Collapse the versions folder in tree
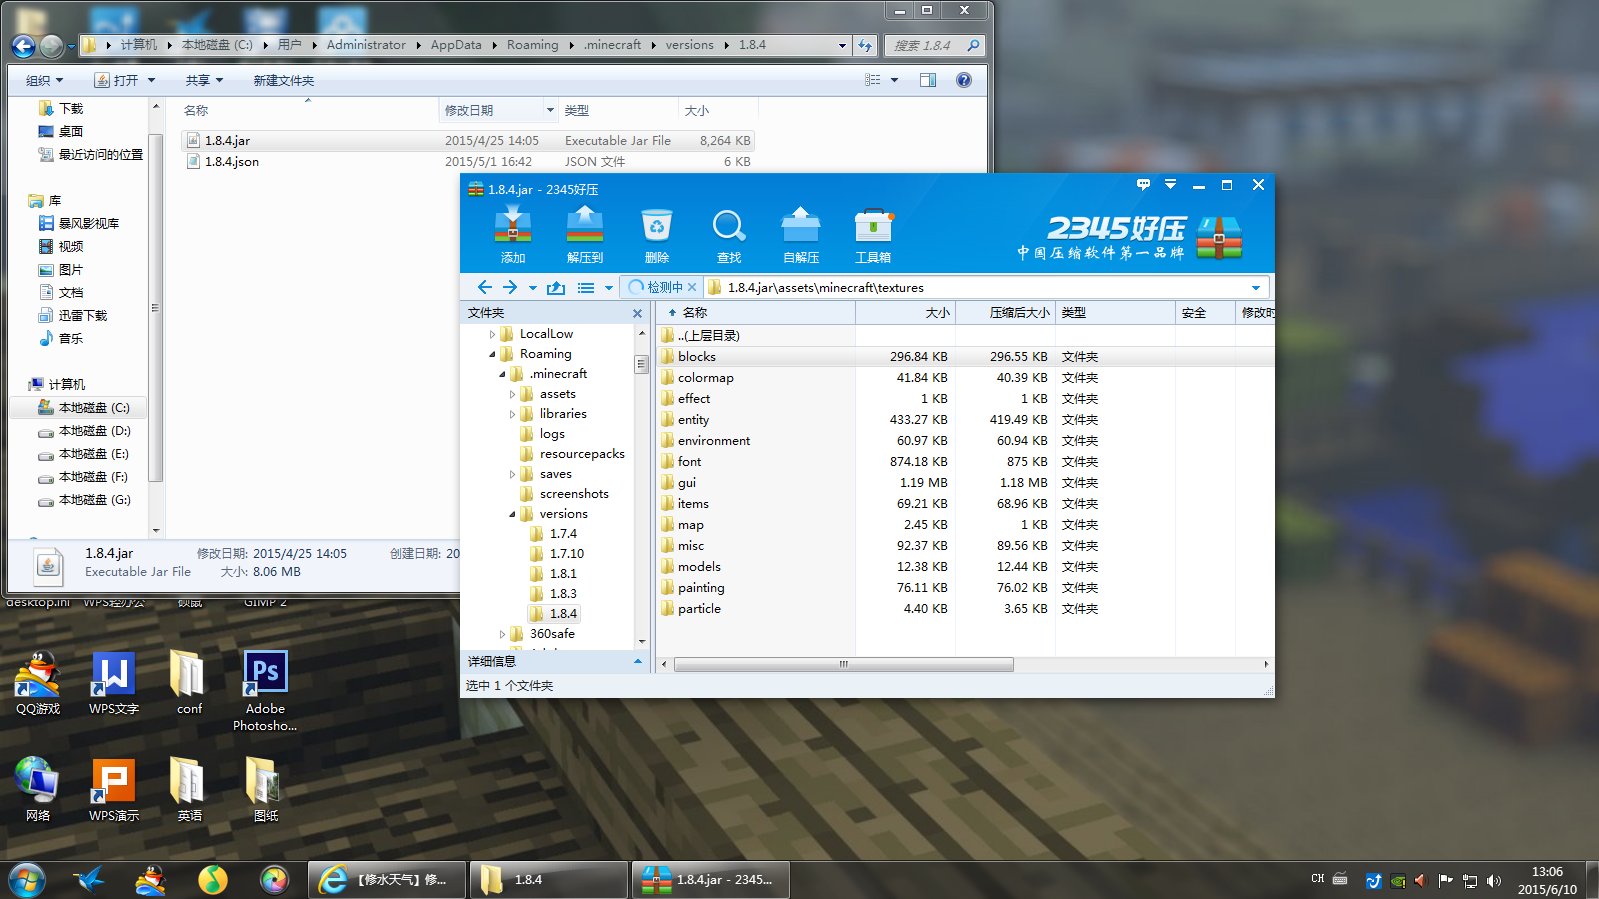The width and height of the screenshot is (1599, 899). pos(512,514)
